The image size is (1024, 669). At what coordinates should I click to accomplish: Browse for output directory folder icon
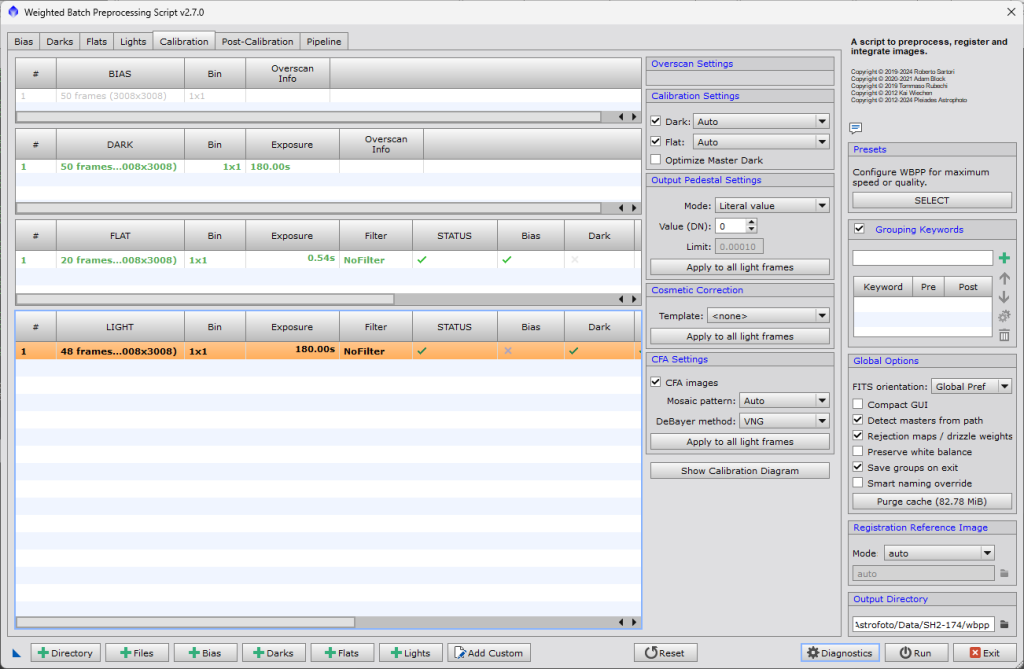1004,624
